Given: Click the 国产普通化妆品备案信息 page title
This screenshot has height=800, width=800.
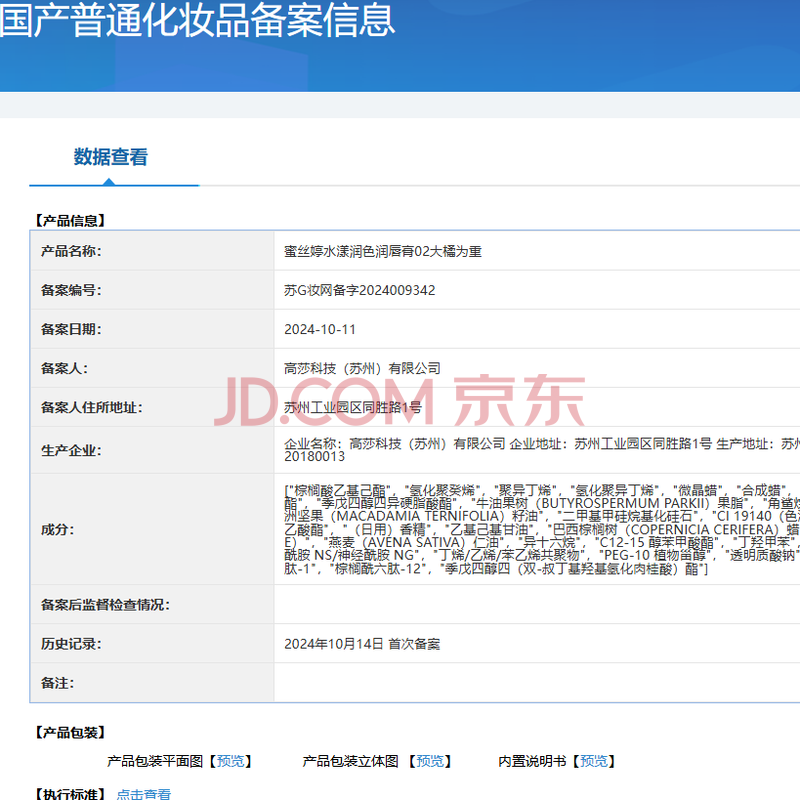Looking at the screenshot, I should pos(197,20).
